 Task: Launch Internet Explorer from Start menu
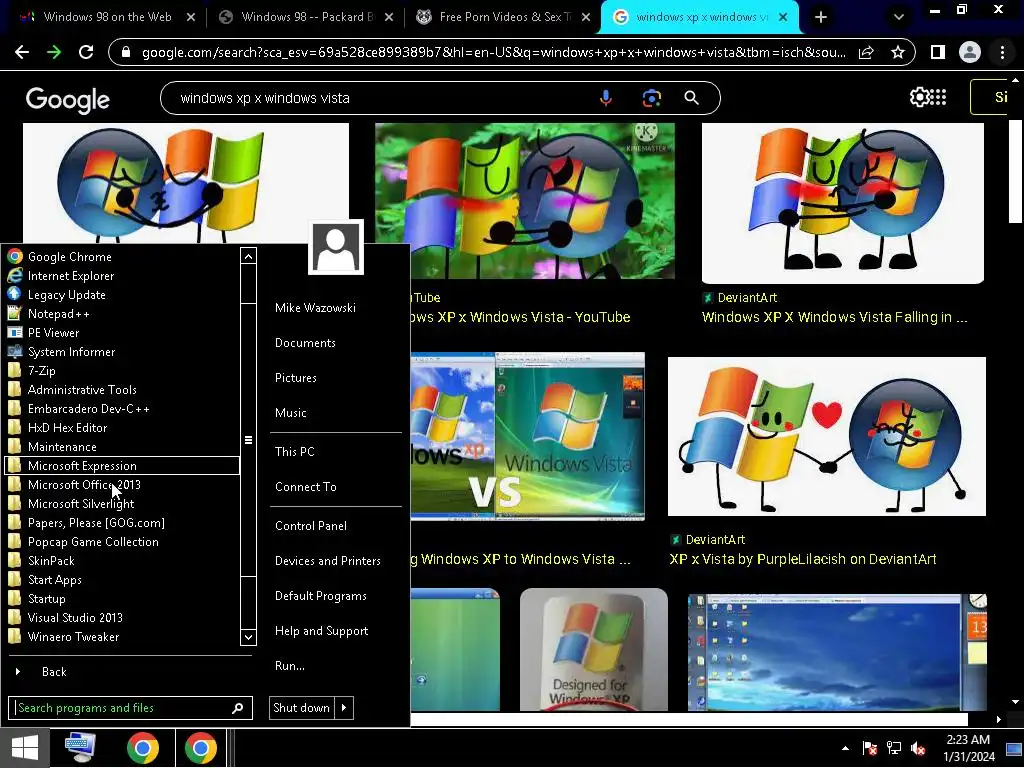point(123,276)
